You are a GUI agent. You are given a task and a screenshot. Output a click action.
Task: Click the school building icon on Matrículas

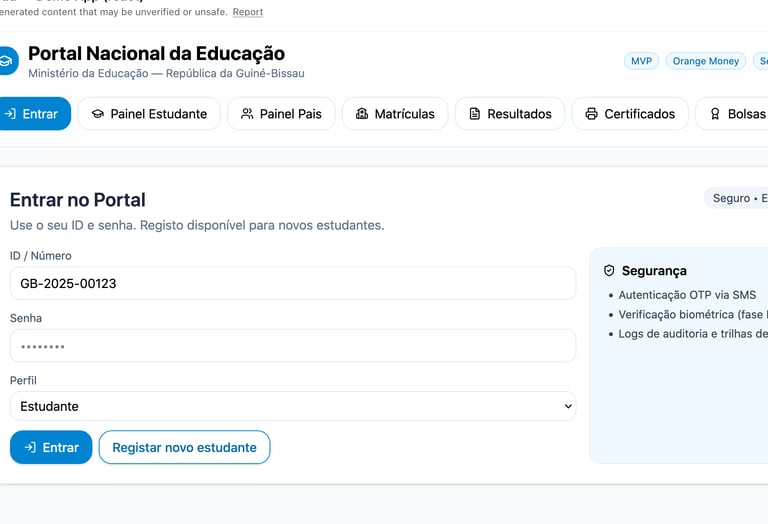point(362,114)
